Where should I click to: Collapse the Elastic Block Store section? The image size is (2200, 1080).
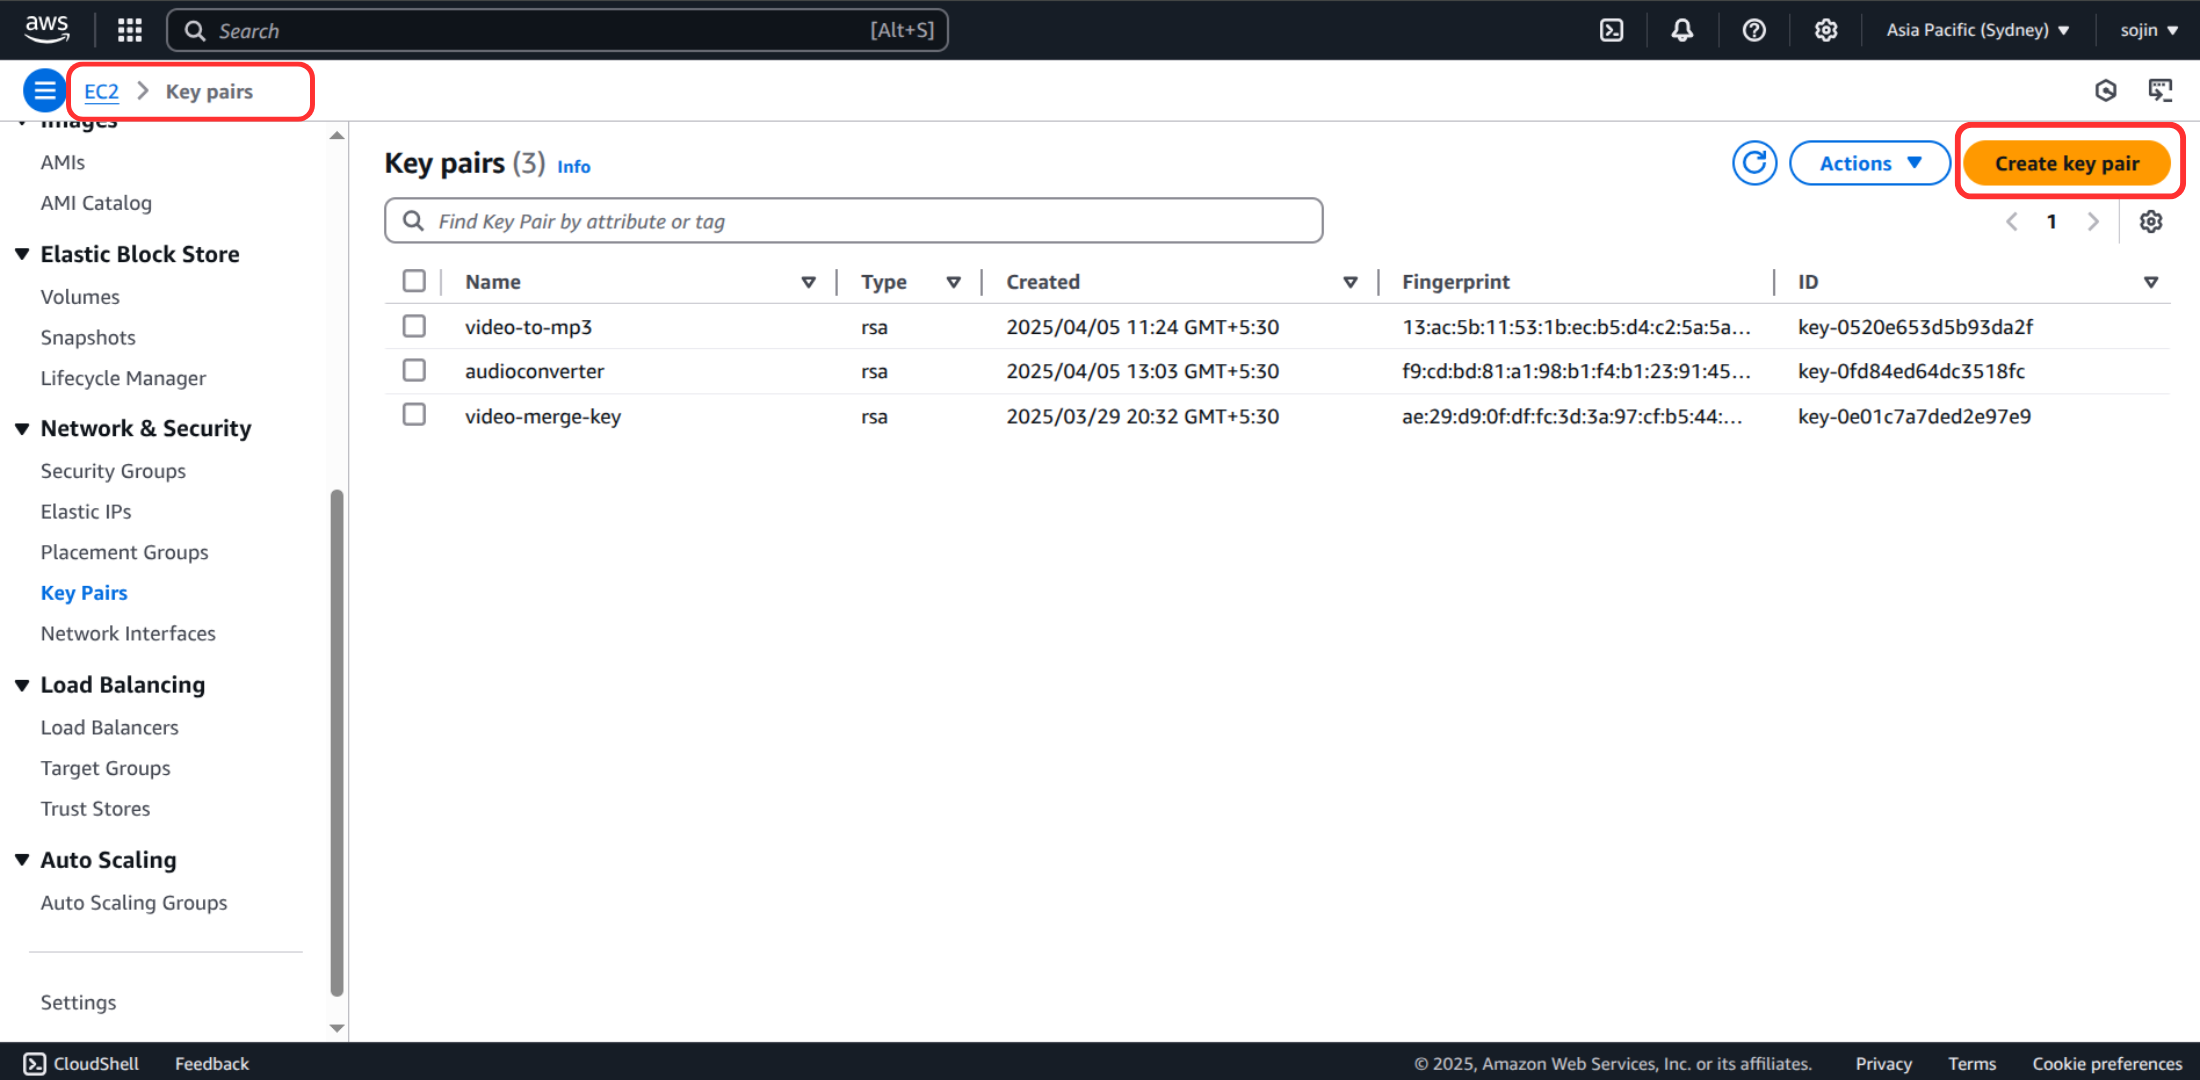22,254
